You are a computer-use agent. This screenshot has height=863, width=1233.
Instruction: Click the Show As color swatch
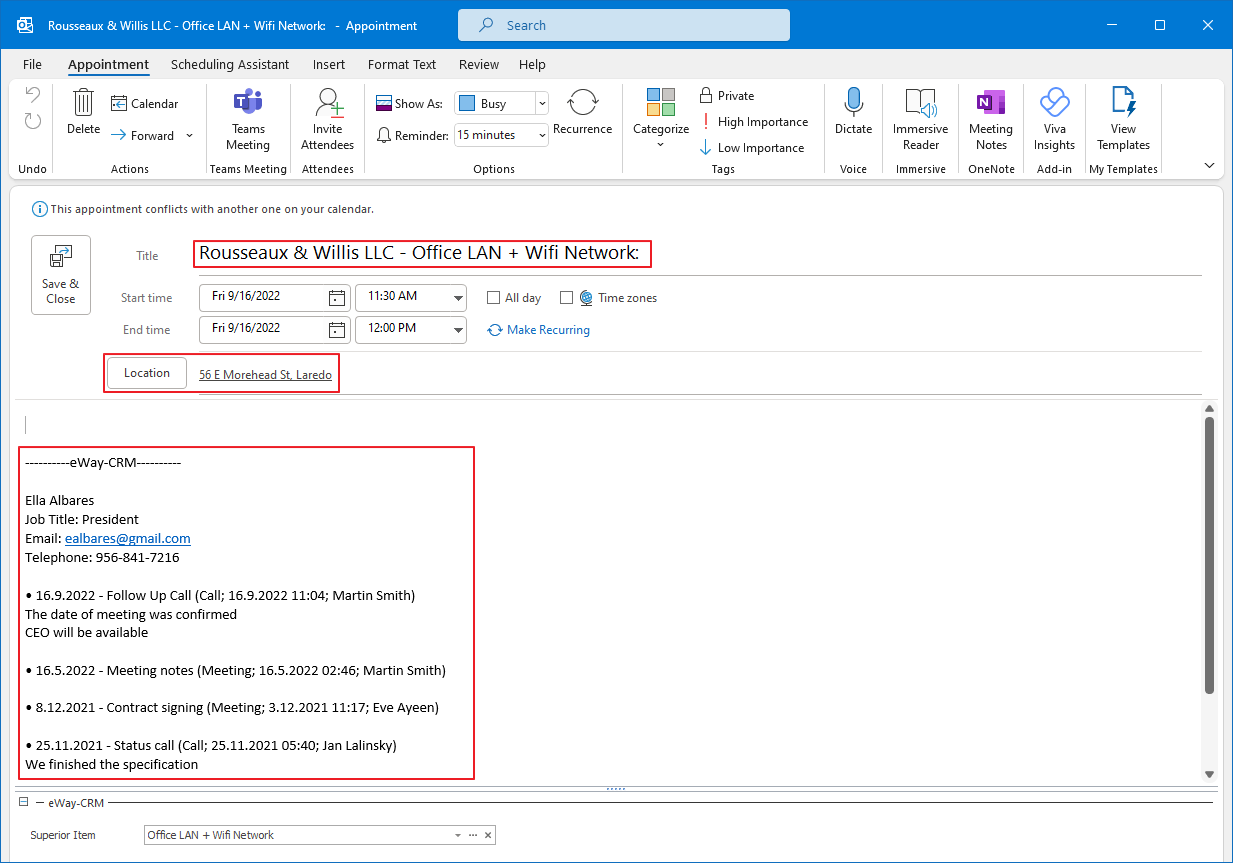[x=467, y=103]
